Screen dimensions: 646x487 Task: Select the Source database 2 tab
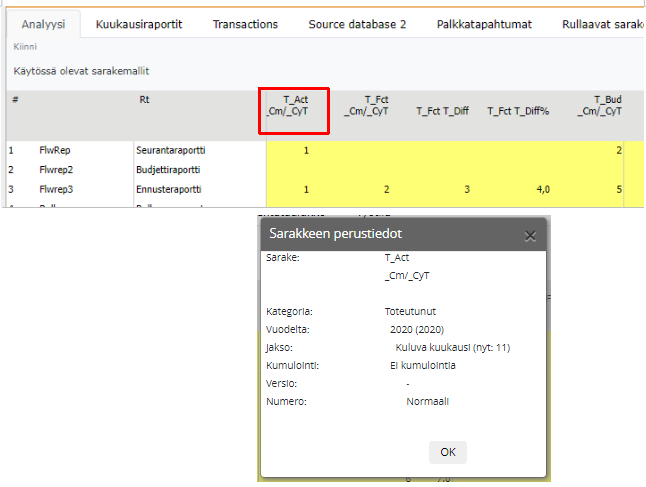(357, 24)
